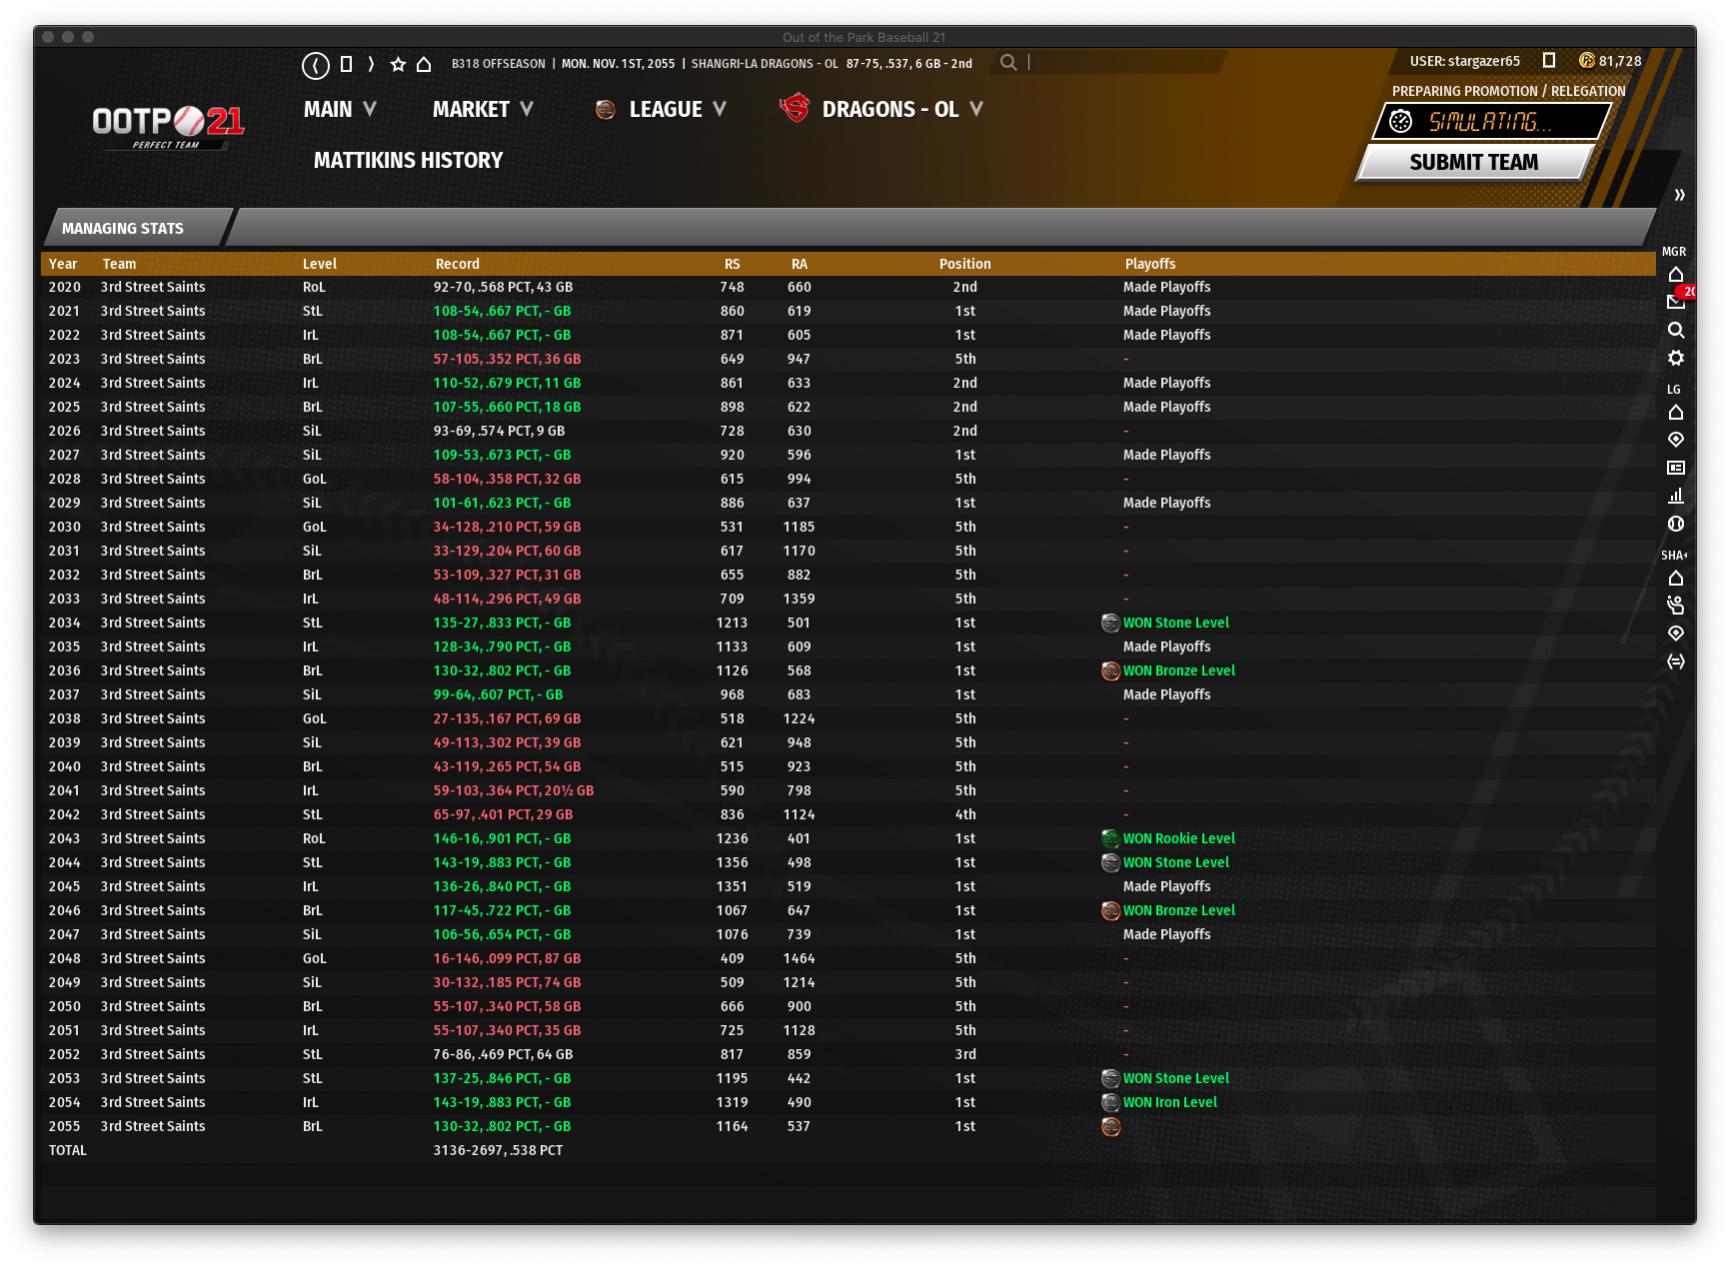The image size is (1730, 1266).
Task: Expand the MARKET dropdown menu
Action: coord(483,109)
